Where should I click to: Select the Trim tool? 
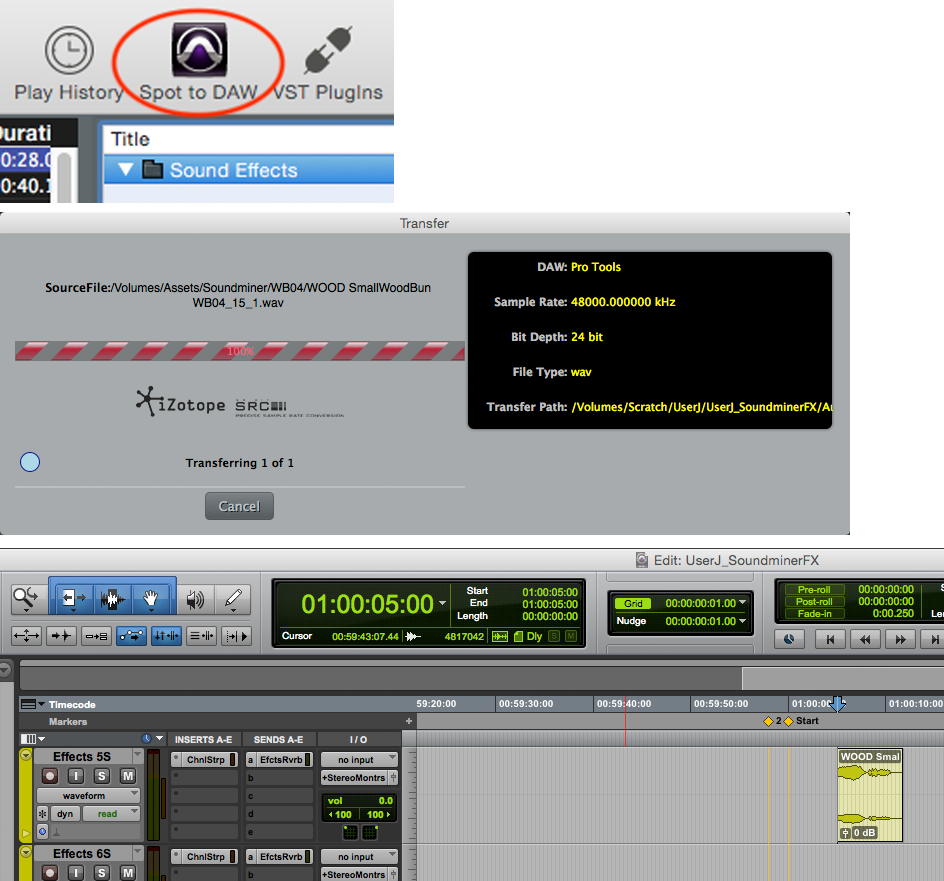pyautogui.click(x=73, y=599)
